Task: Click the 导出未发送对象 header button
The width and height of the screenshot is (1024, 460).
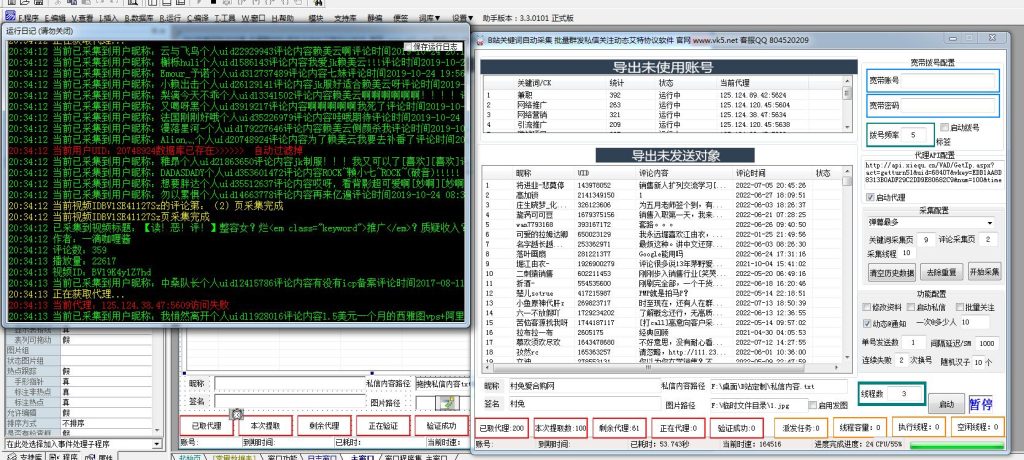Action: tap(663, 156)
